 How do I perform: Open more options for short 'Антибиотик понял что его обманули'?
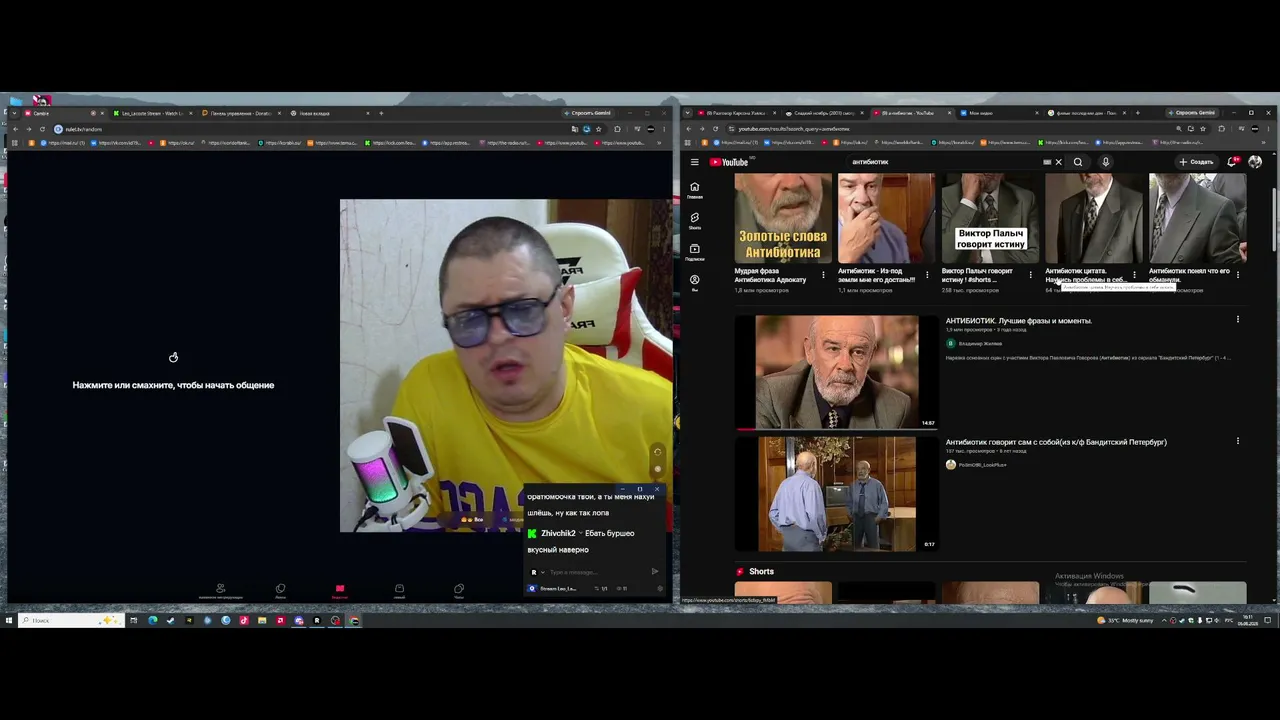coord(1238,274)
